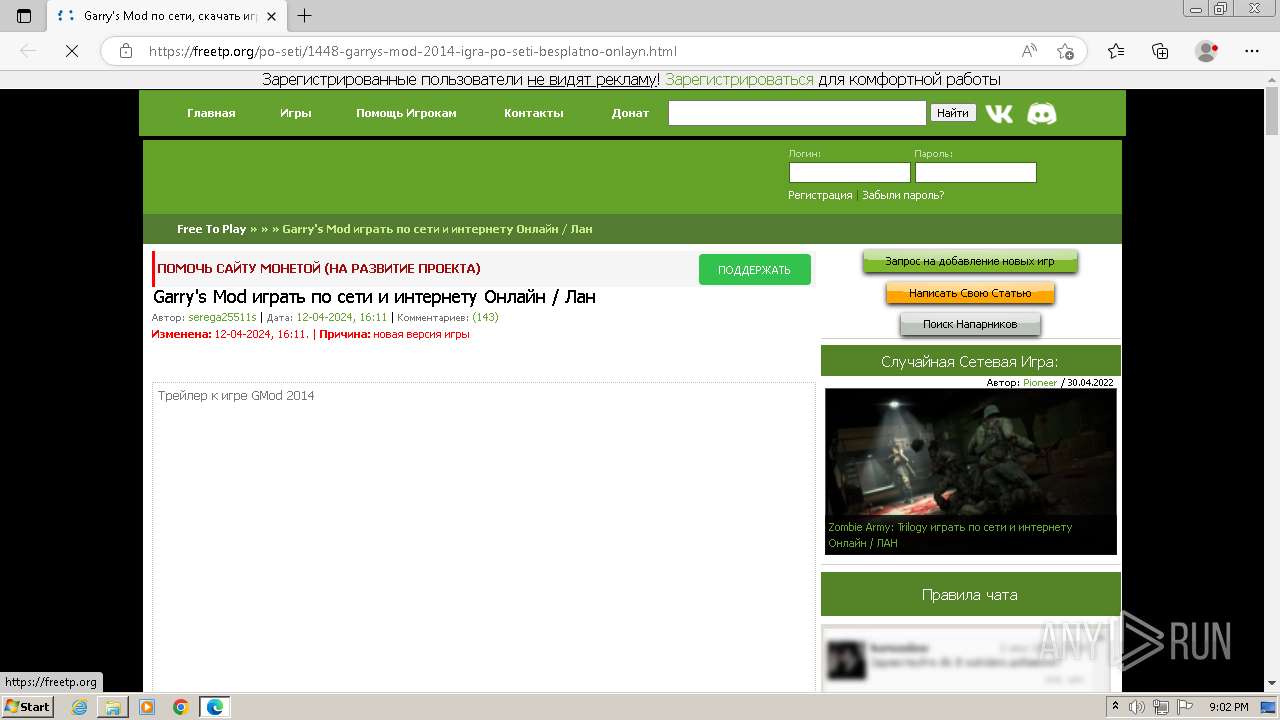Open Zombie Army: Trilogy title link

[950, 535]
